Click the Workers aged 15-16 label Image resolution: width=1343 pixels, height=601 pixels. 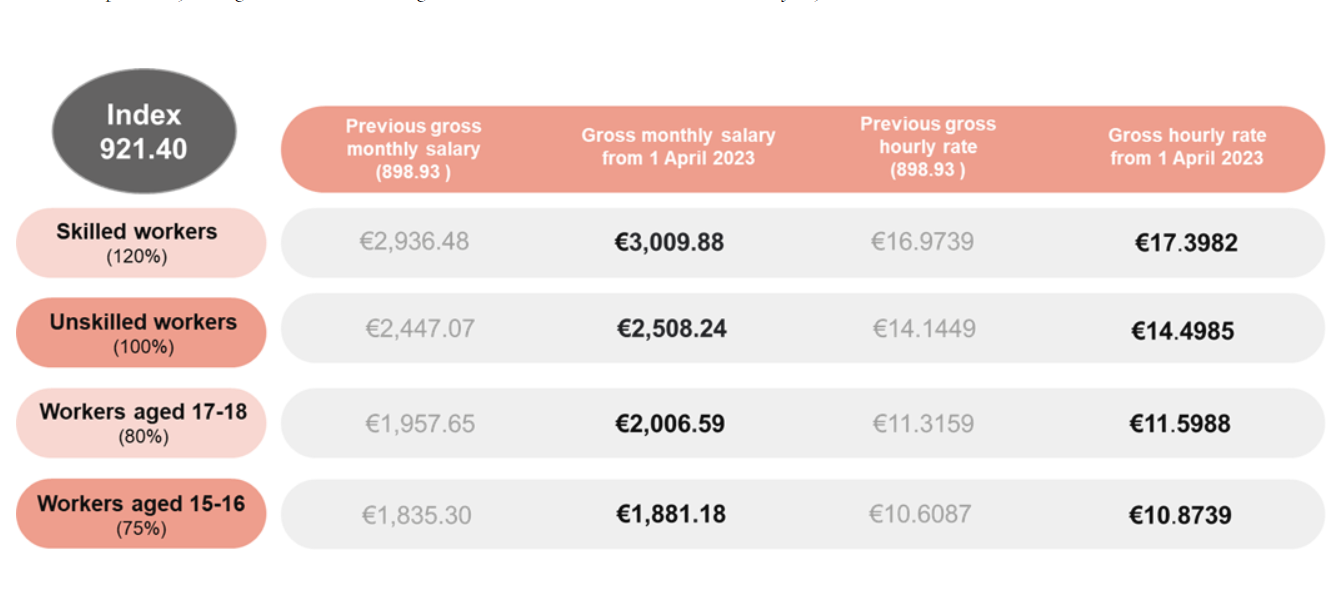click(141, 513)
